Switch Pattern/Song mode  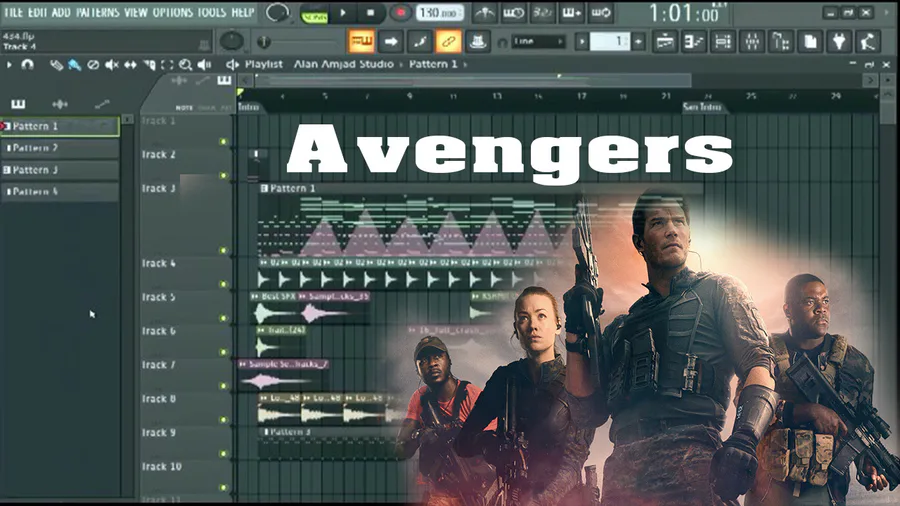315,14
